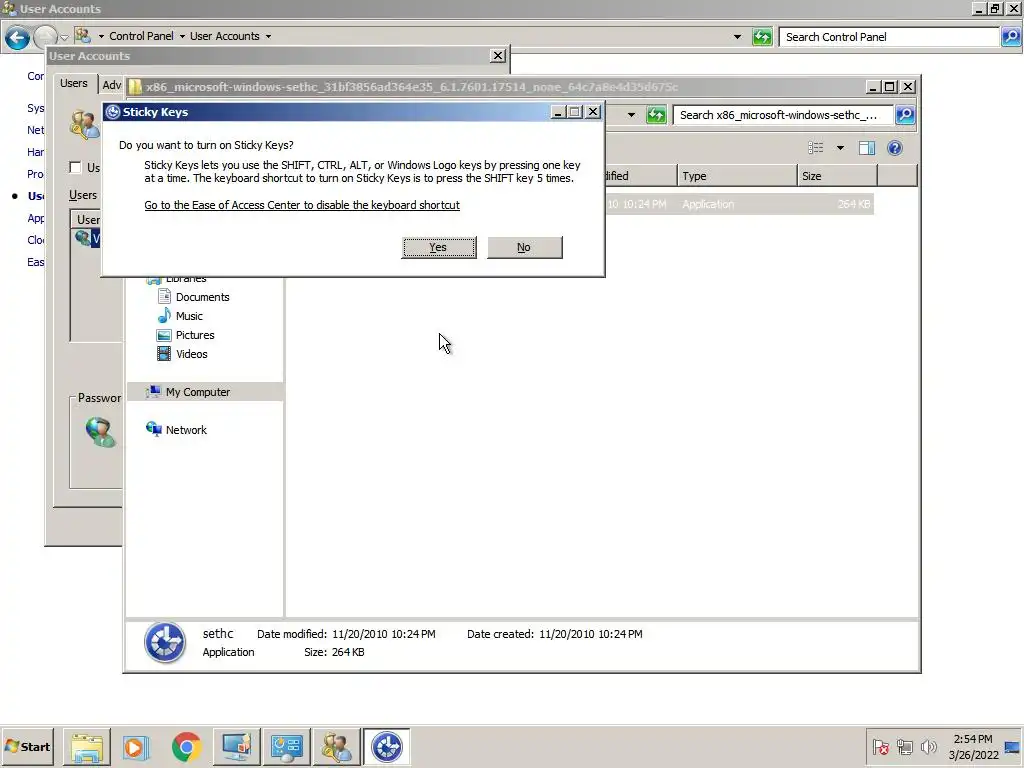Sort by Type column header
Screen dimensions: 1024x768
(737, 176)
